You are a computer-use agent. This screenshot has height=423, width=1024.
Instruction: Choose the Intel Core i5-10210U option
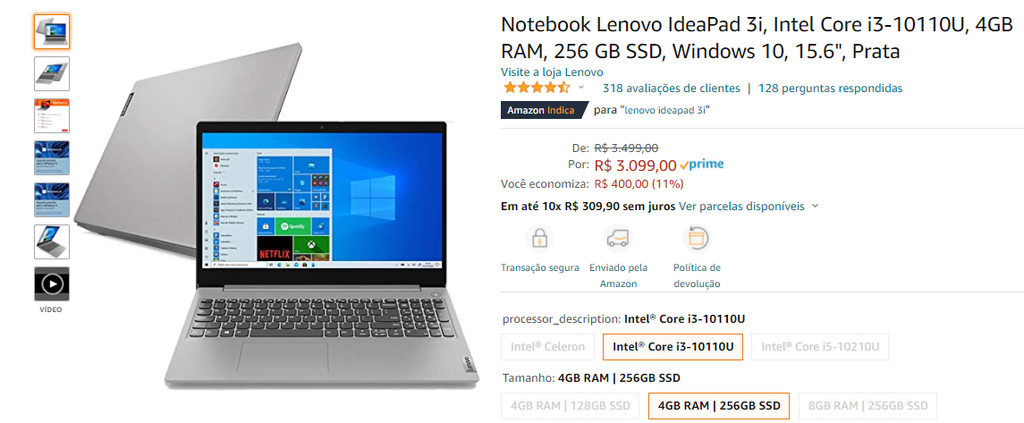[x=820, y=347]
